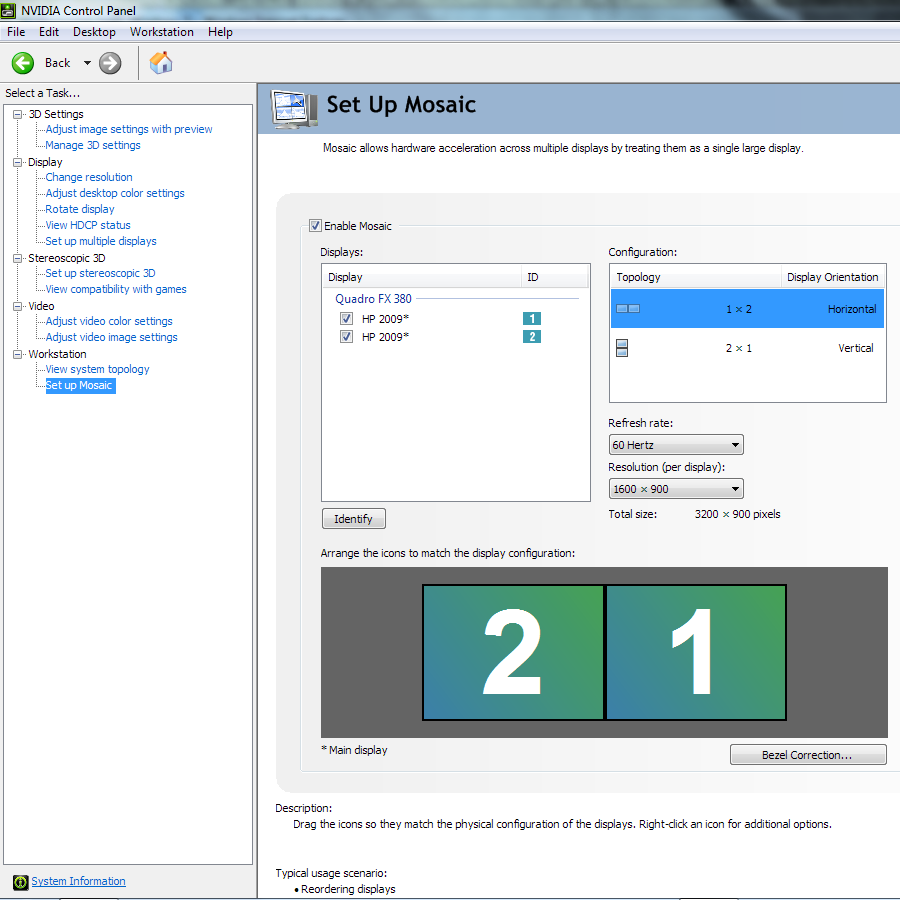Screen dimensions: 900x900
Task: Open the Resolution per display dropdown
Action: [676, 489]
